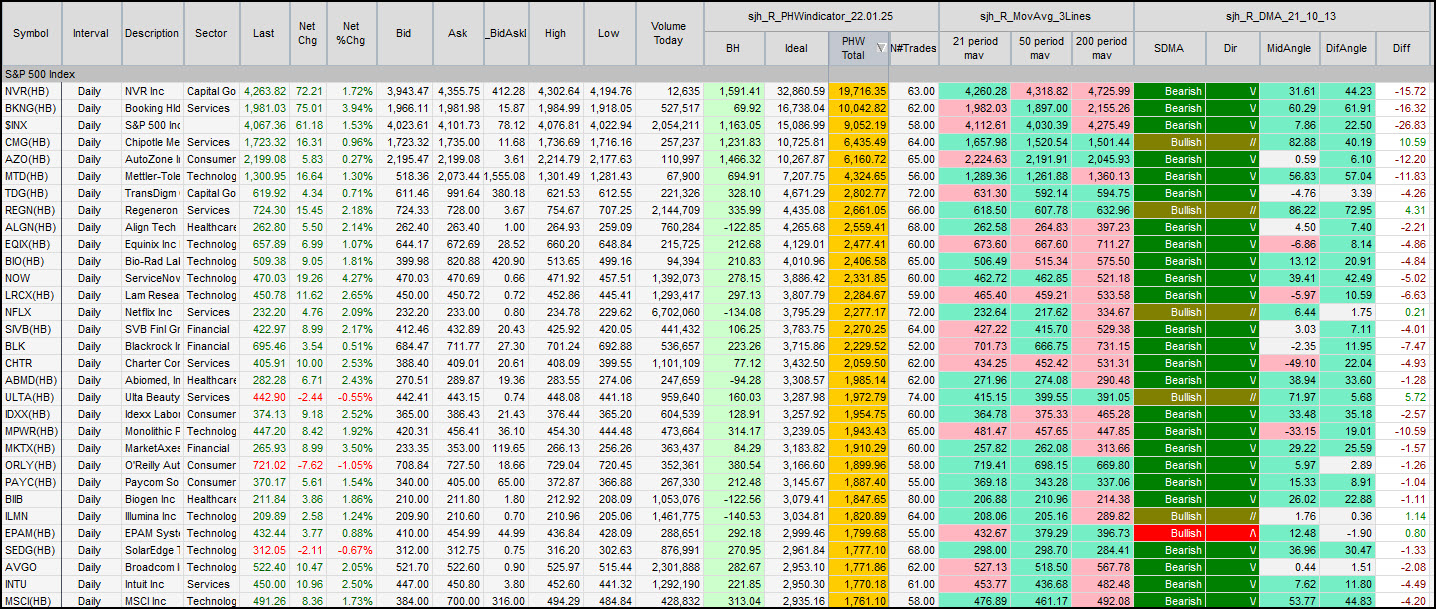Viewport: 1436px width, 609px height.
Task: Click the Illumina Inc description cell
Action: coord(152,516)
